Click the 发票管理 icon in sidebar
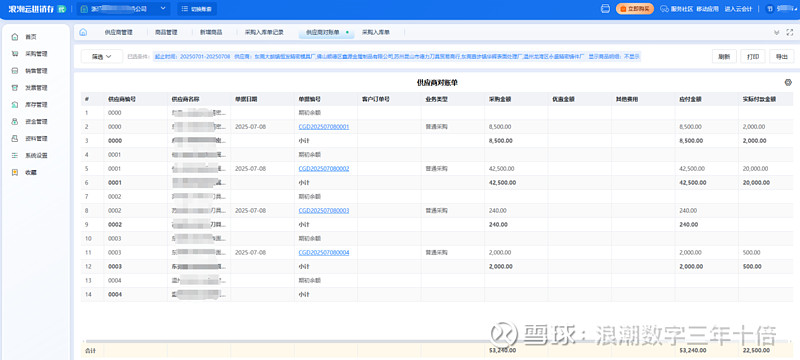800x360 pixels. click(15, 88)
